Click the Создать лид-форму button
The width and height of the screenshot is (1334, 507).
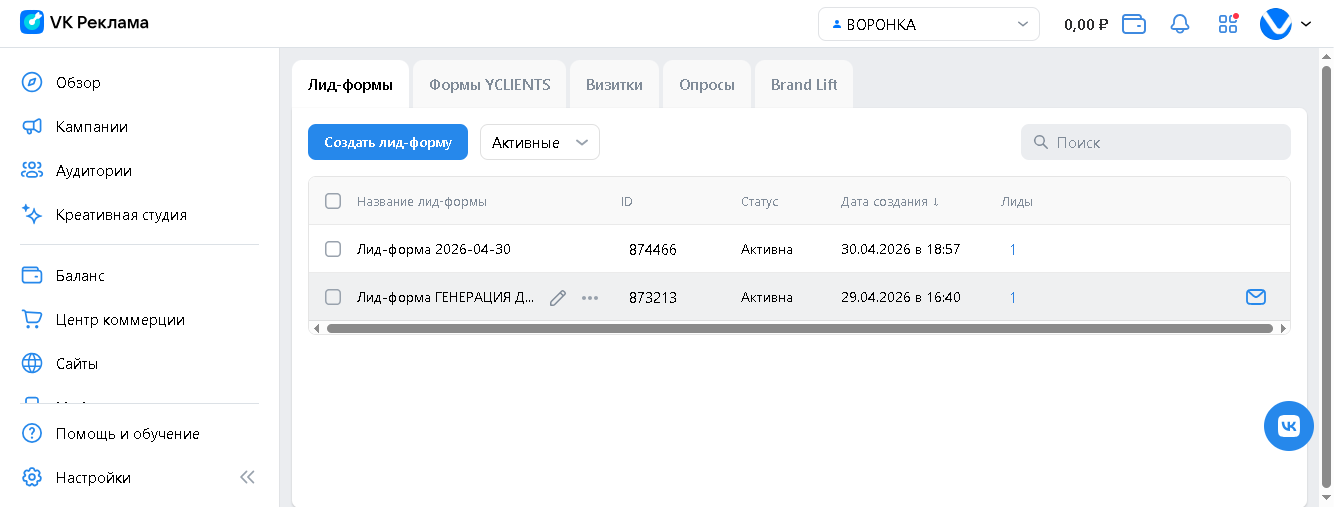click(388, 142)
